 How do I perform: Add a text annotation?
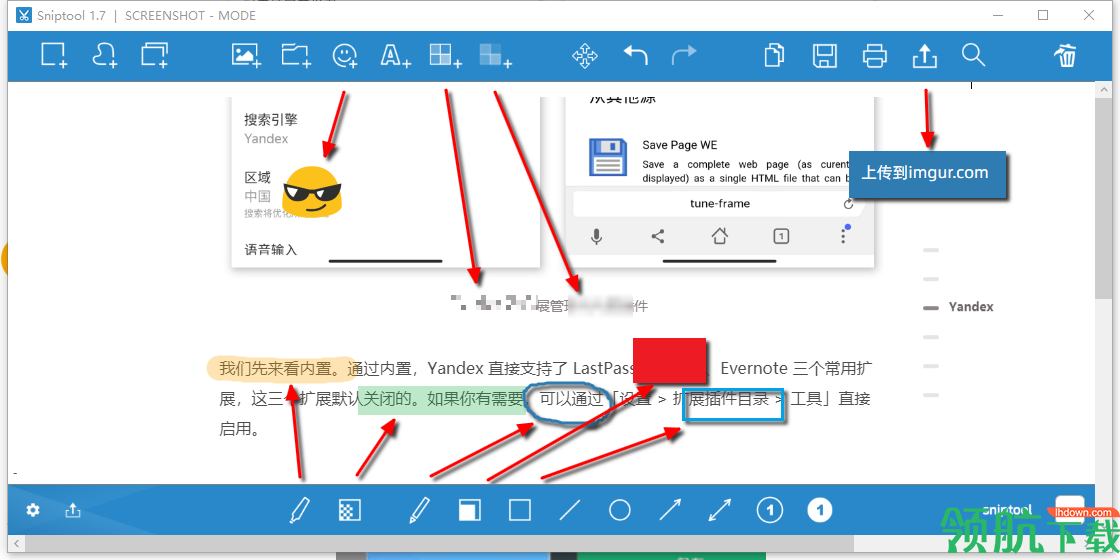click(395, 55)
